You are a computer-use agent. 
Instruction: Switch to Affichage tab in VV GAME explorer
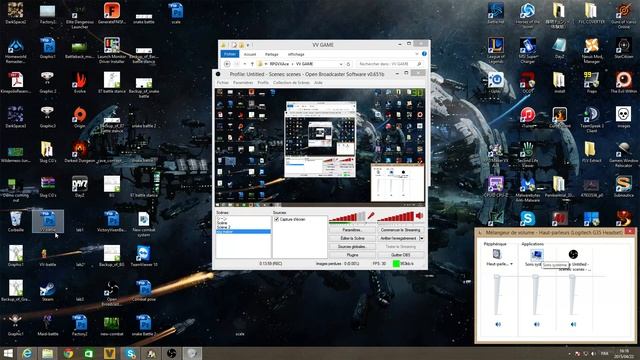[296, 54]
